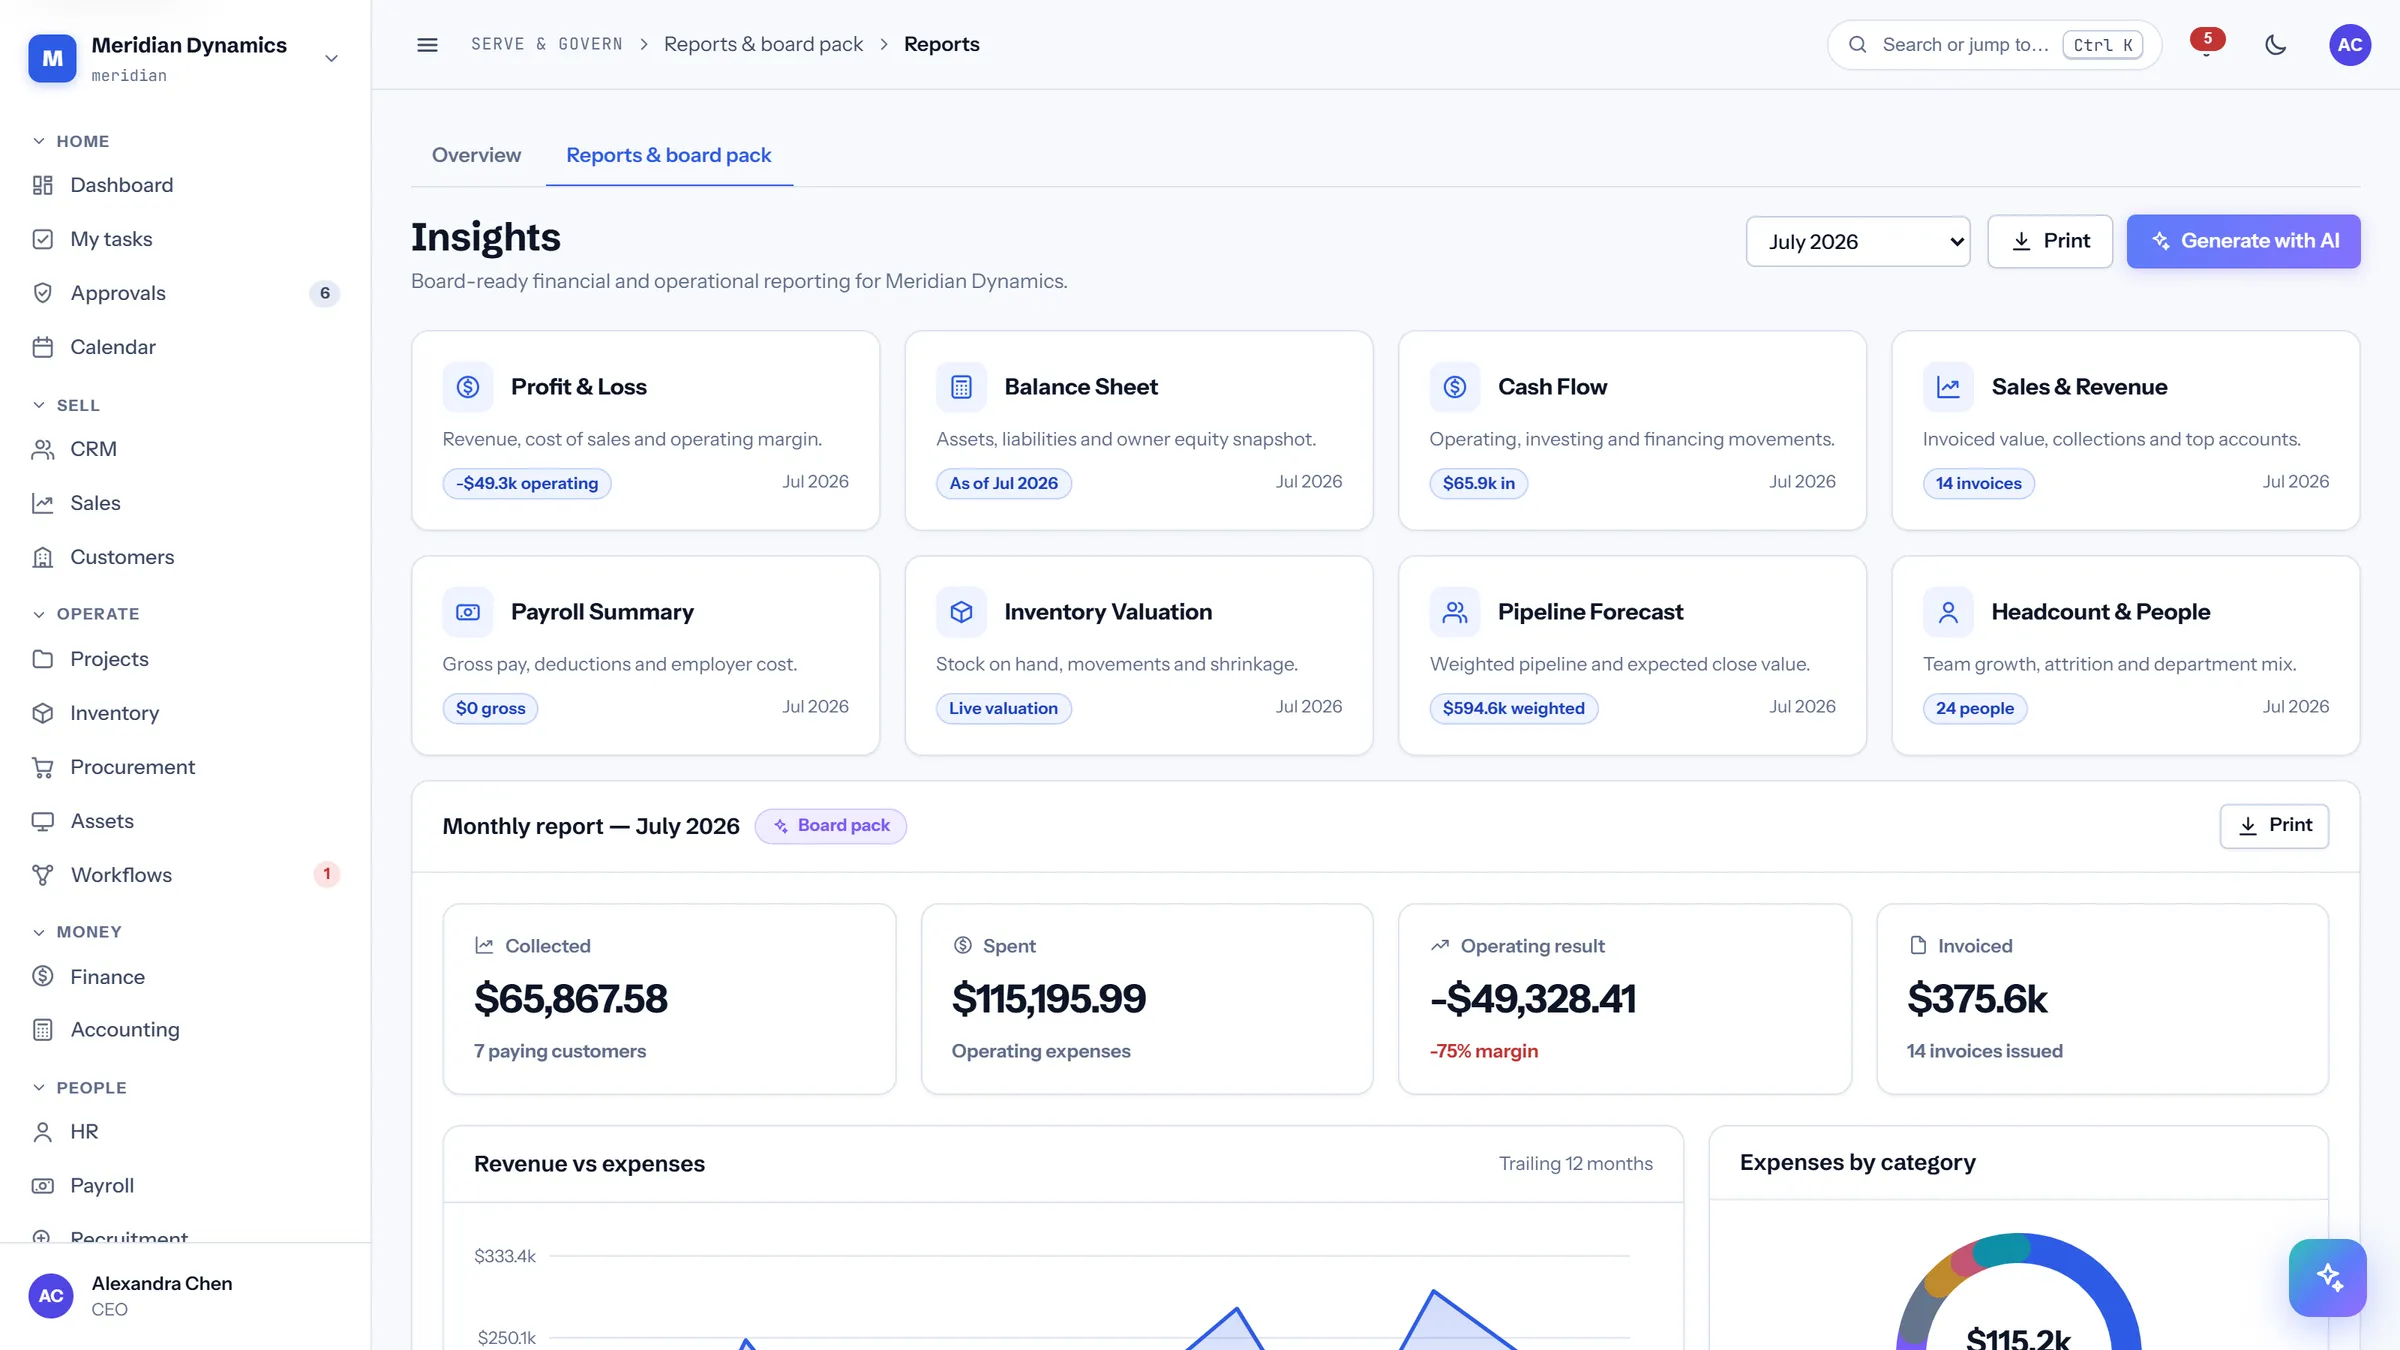Toggle sidebar with hamburger menu icon
2400x1350 pixels.
point(427,45)
